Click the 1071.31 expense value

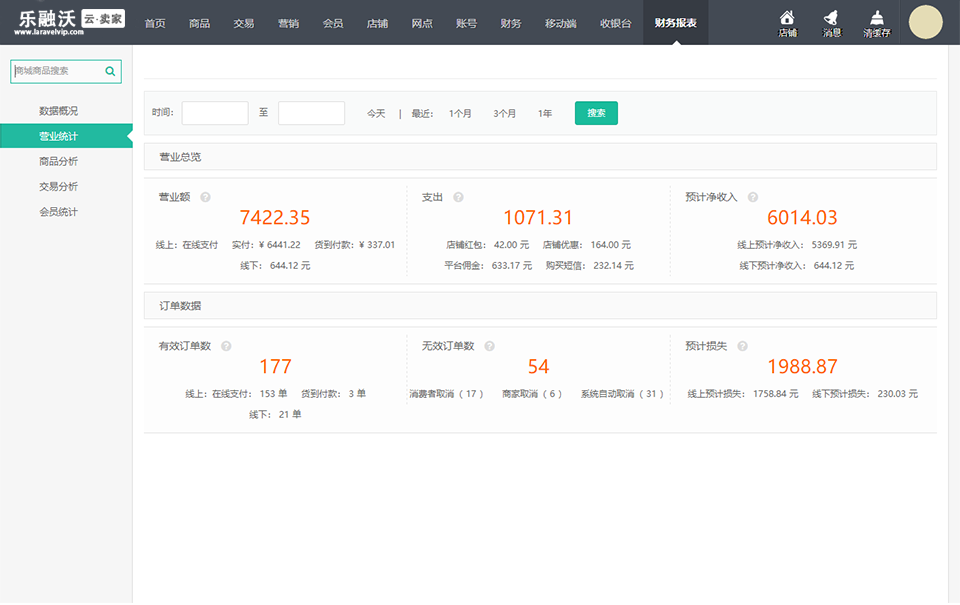click(x=538, y=217)
